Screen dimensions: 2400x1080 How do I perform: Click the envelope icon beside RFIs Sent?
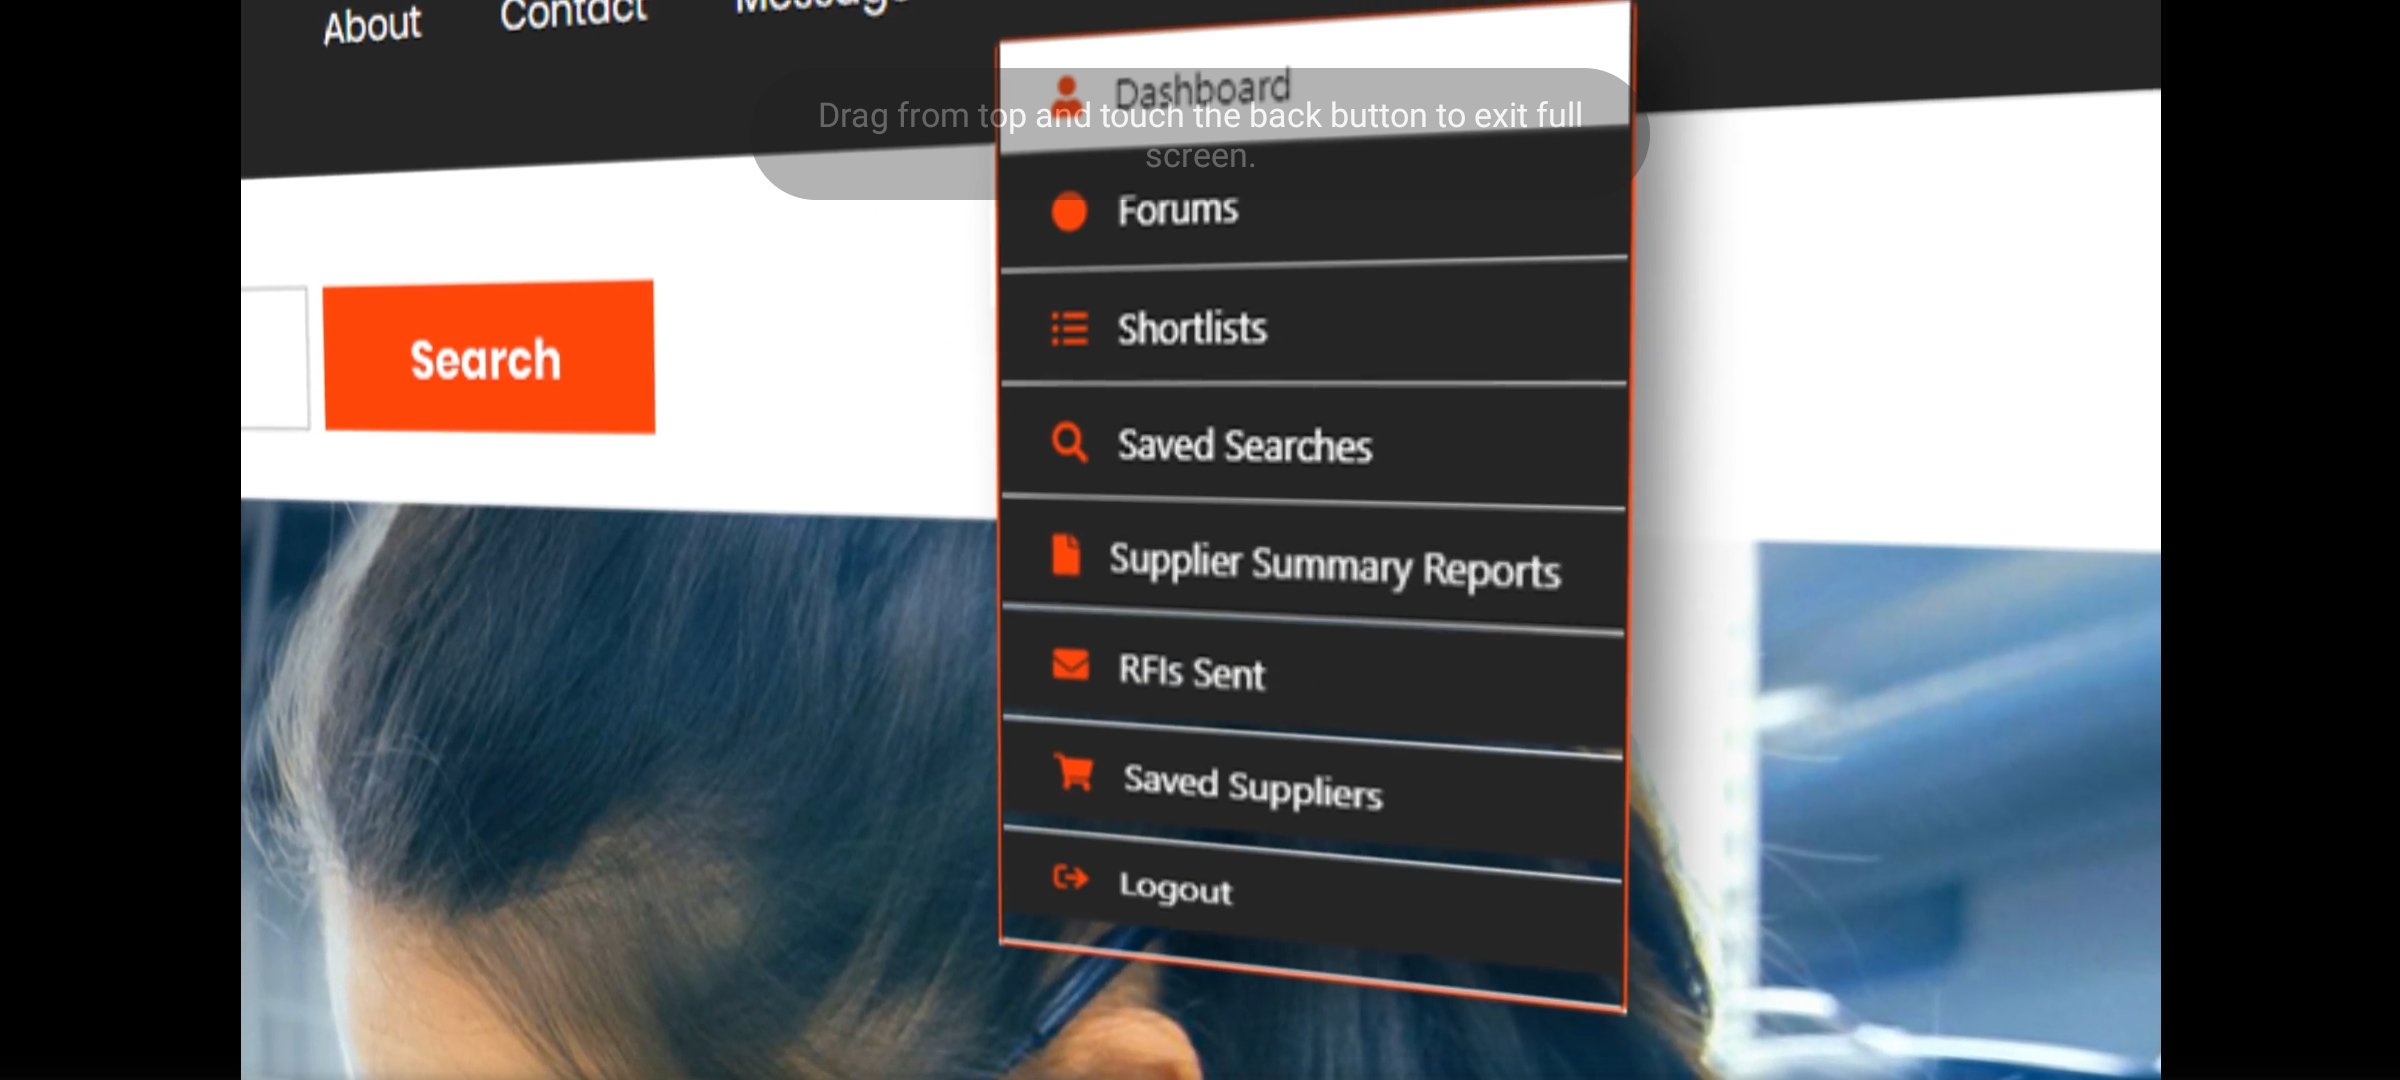point(1070,665)
